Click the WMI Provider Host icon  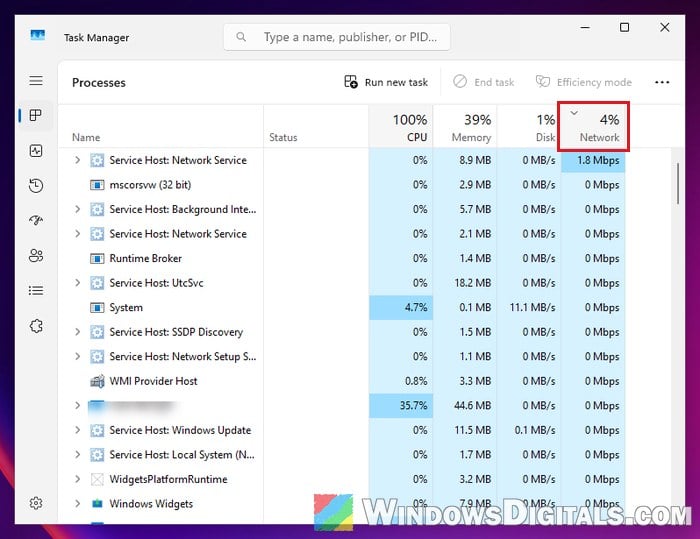point(97,381)
